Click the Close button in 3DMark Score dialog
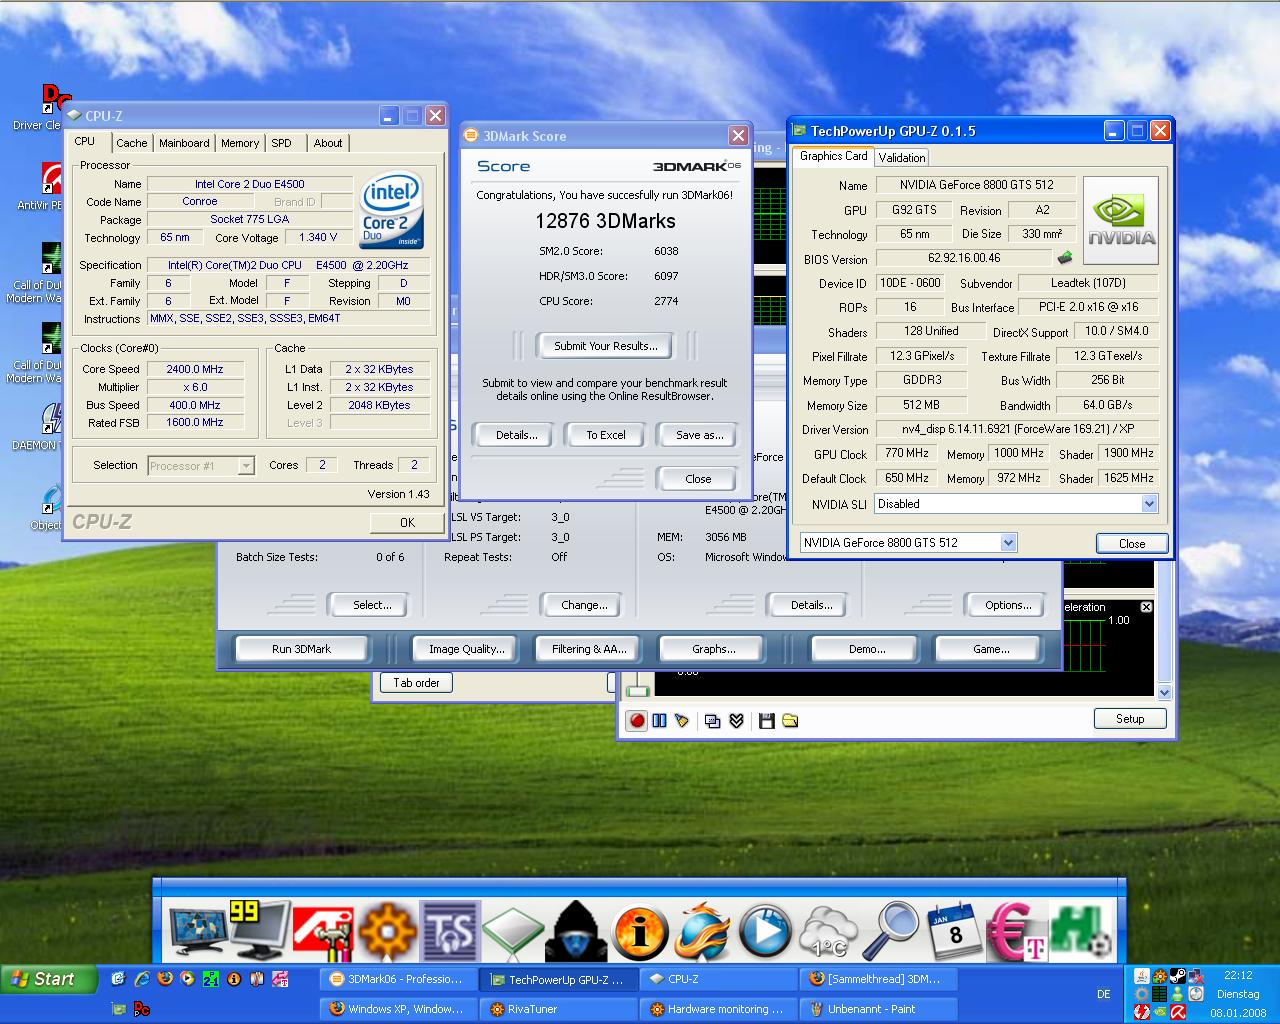Viewport: 1280px width, 1024px height. (698, 479)
